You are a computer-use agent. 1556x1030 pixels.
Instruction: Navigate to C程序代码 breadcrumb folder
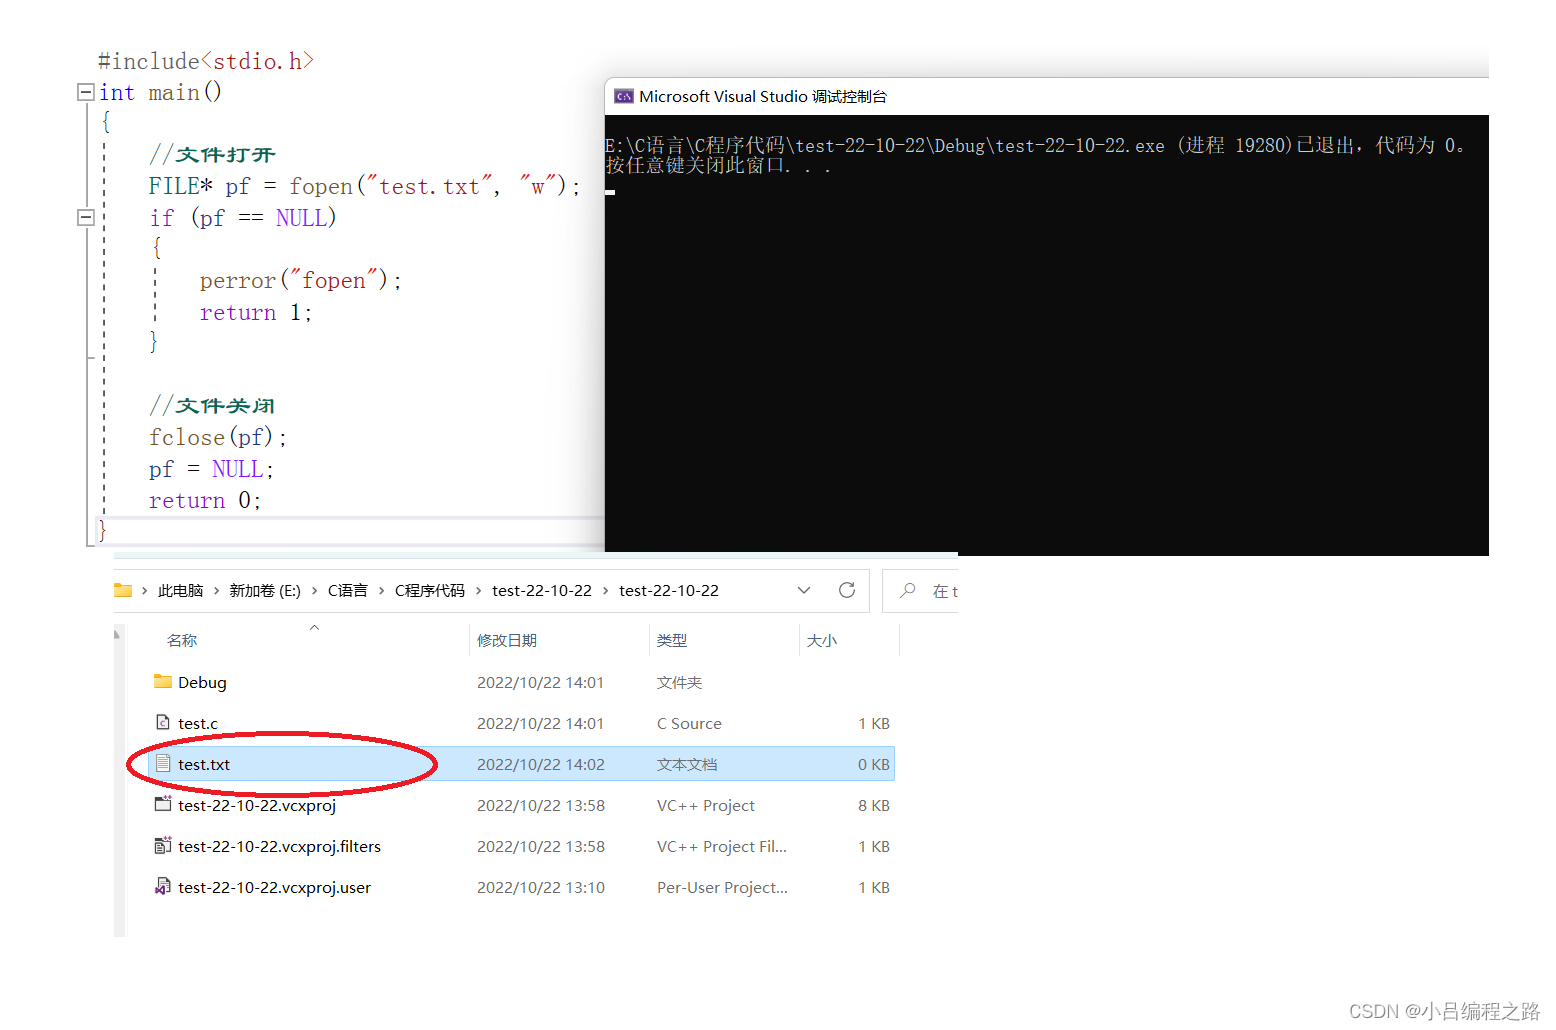click(x=429, y=591)
